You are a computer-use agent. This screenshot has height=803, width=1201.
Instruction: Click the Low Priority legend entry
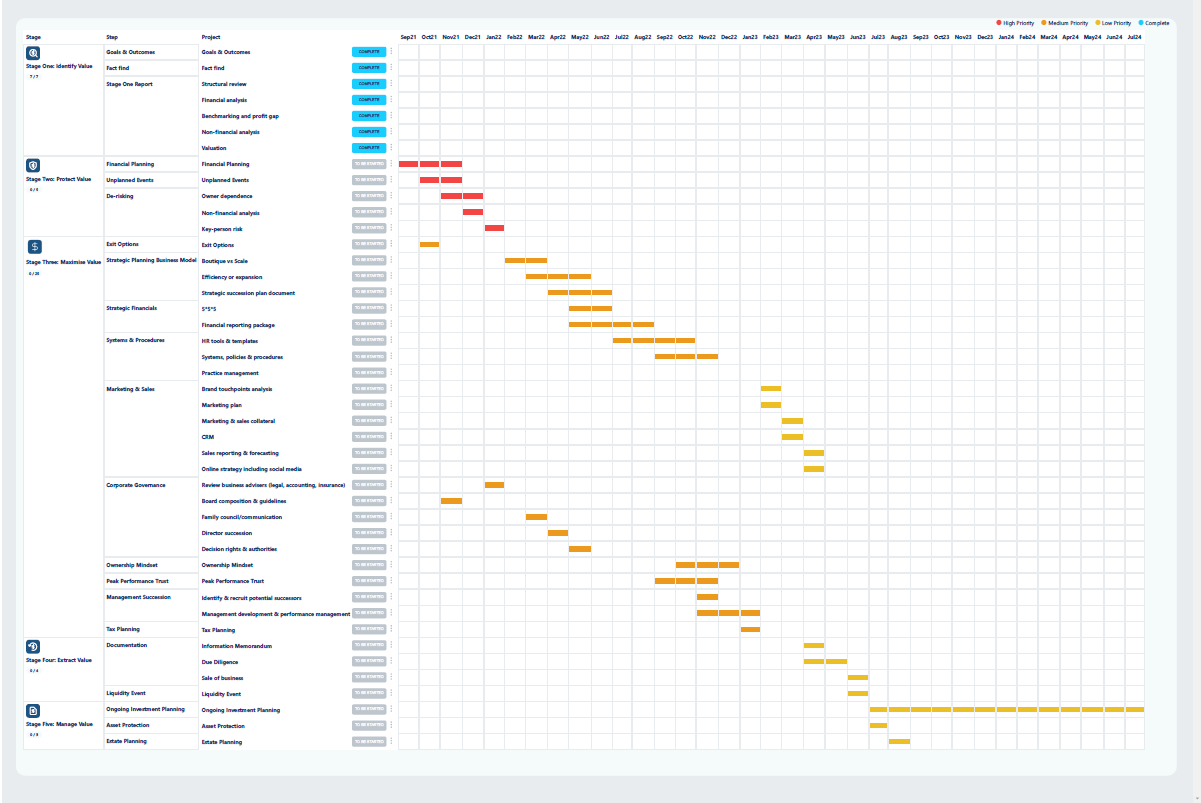tap(1112, 22)
